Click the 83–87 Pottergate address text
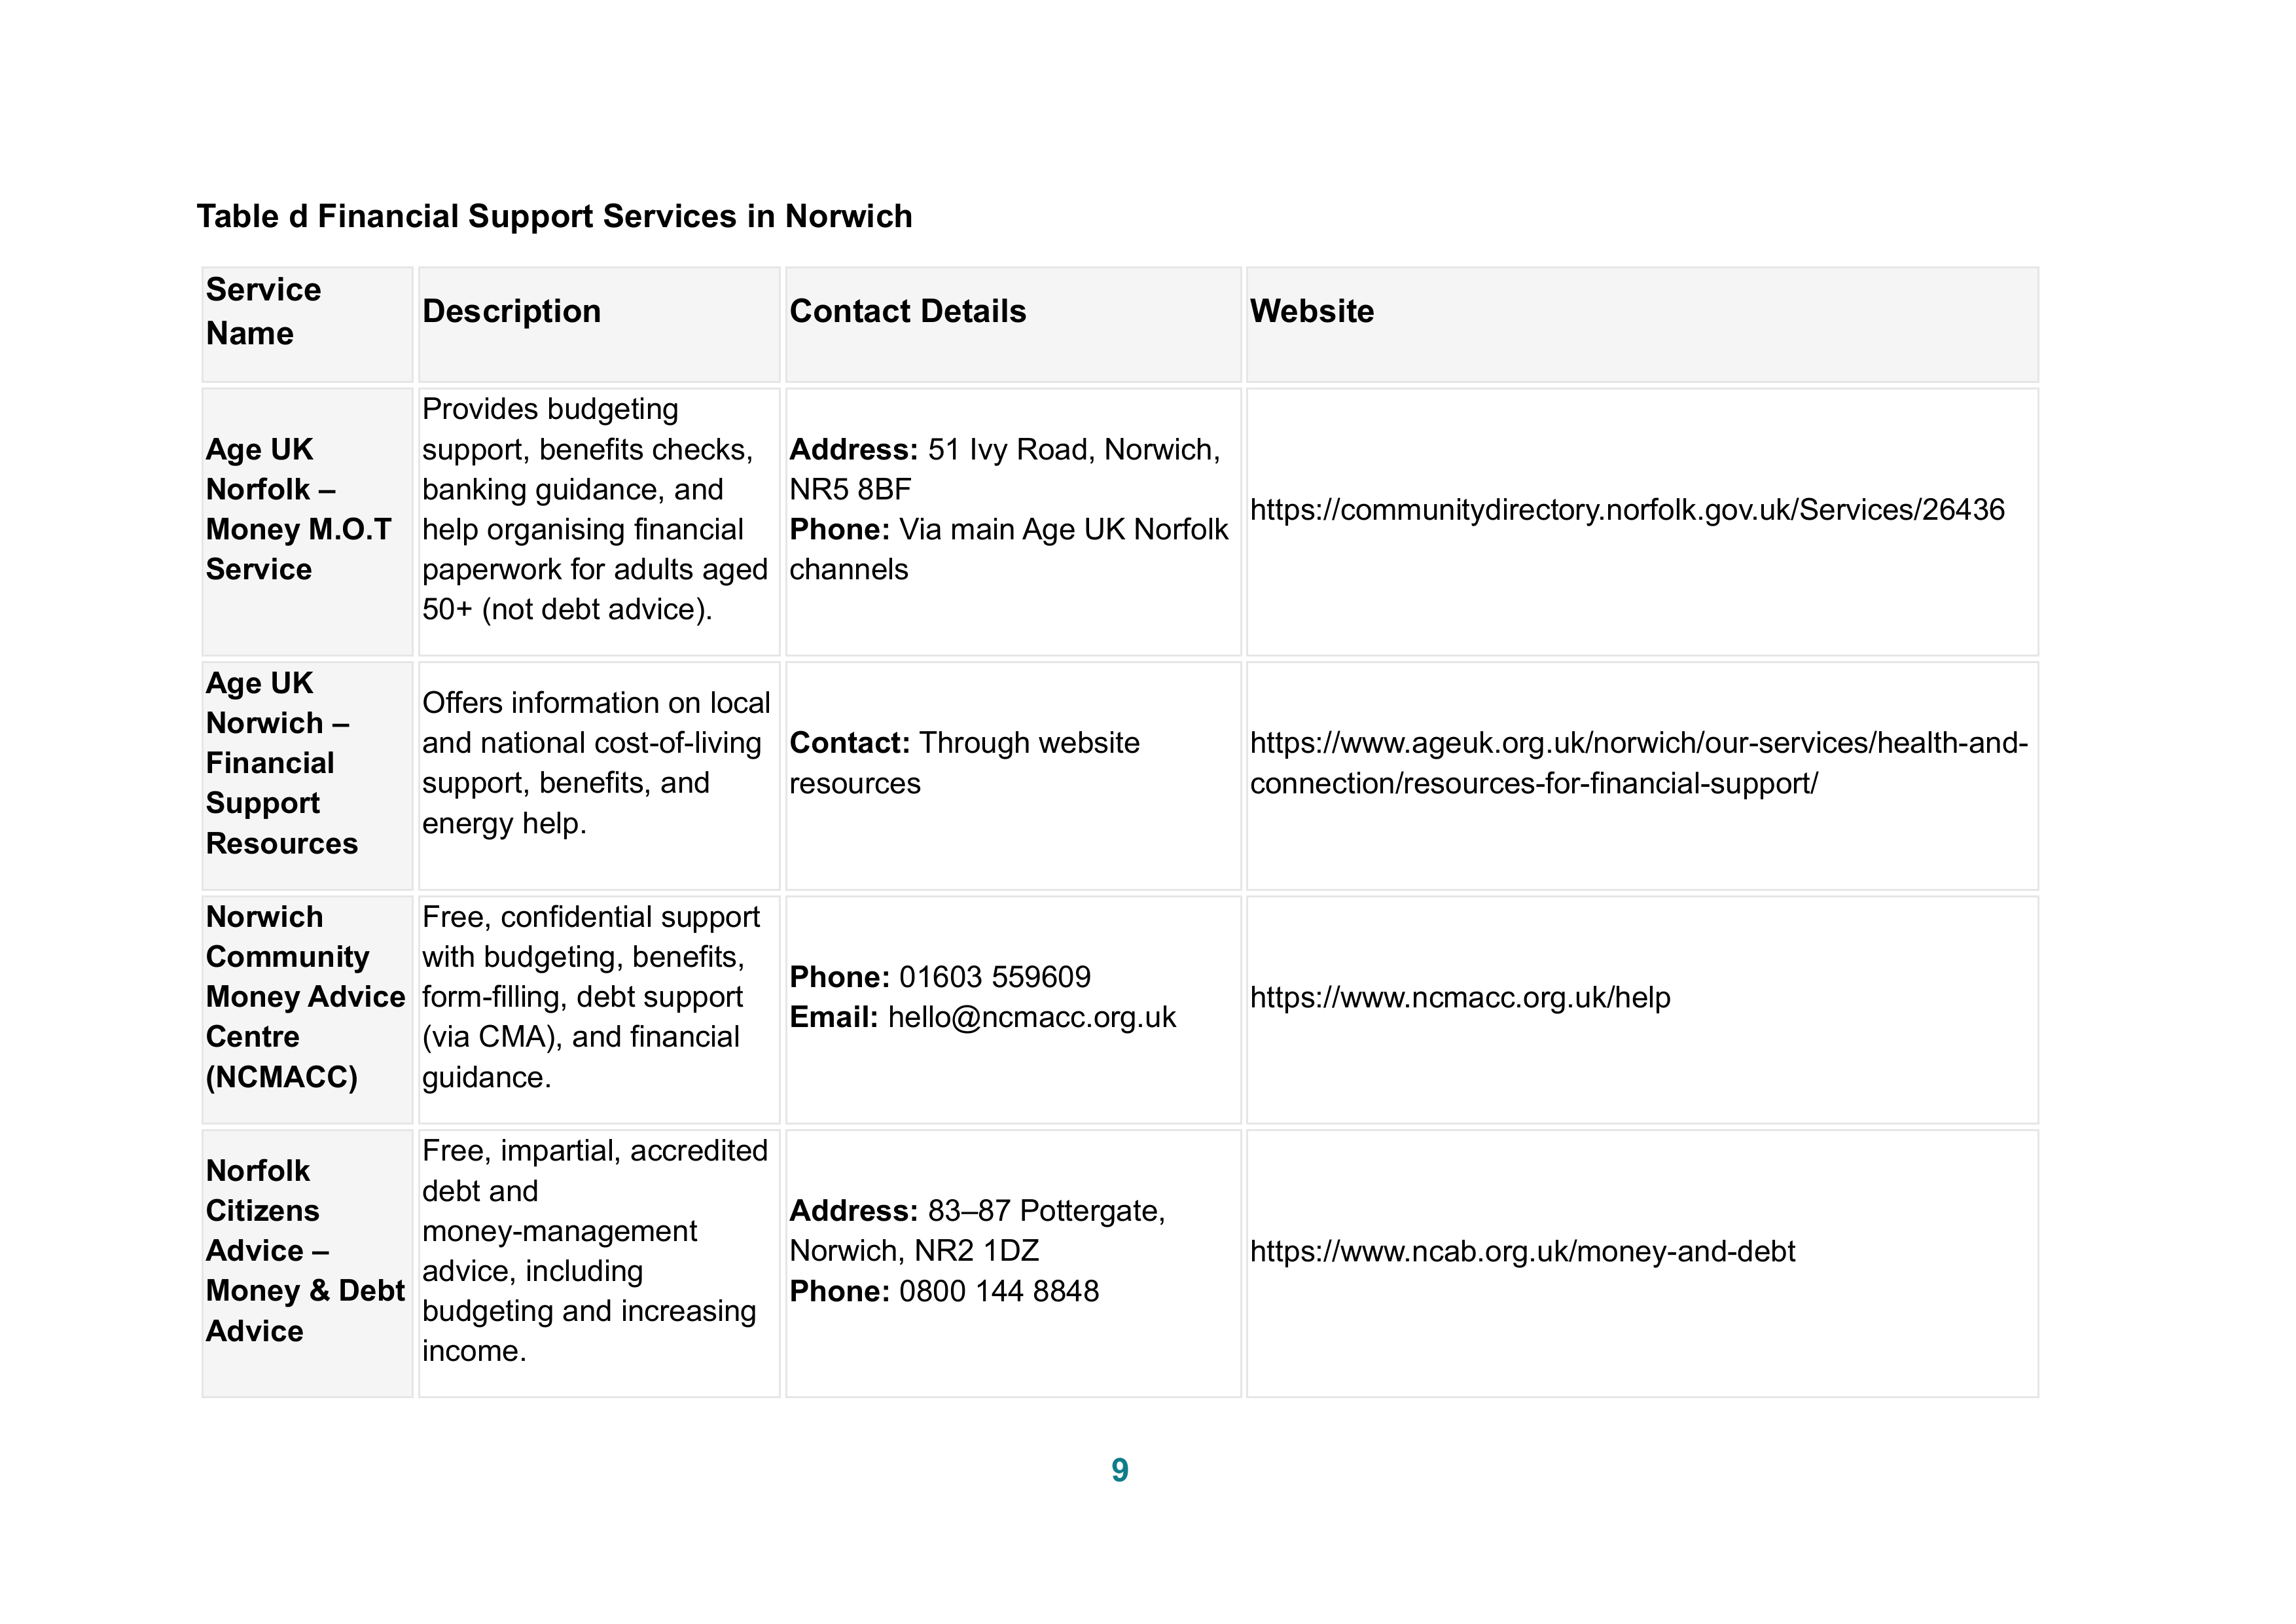 (978, 1230)
